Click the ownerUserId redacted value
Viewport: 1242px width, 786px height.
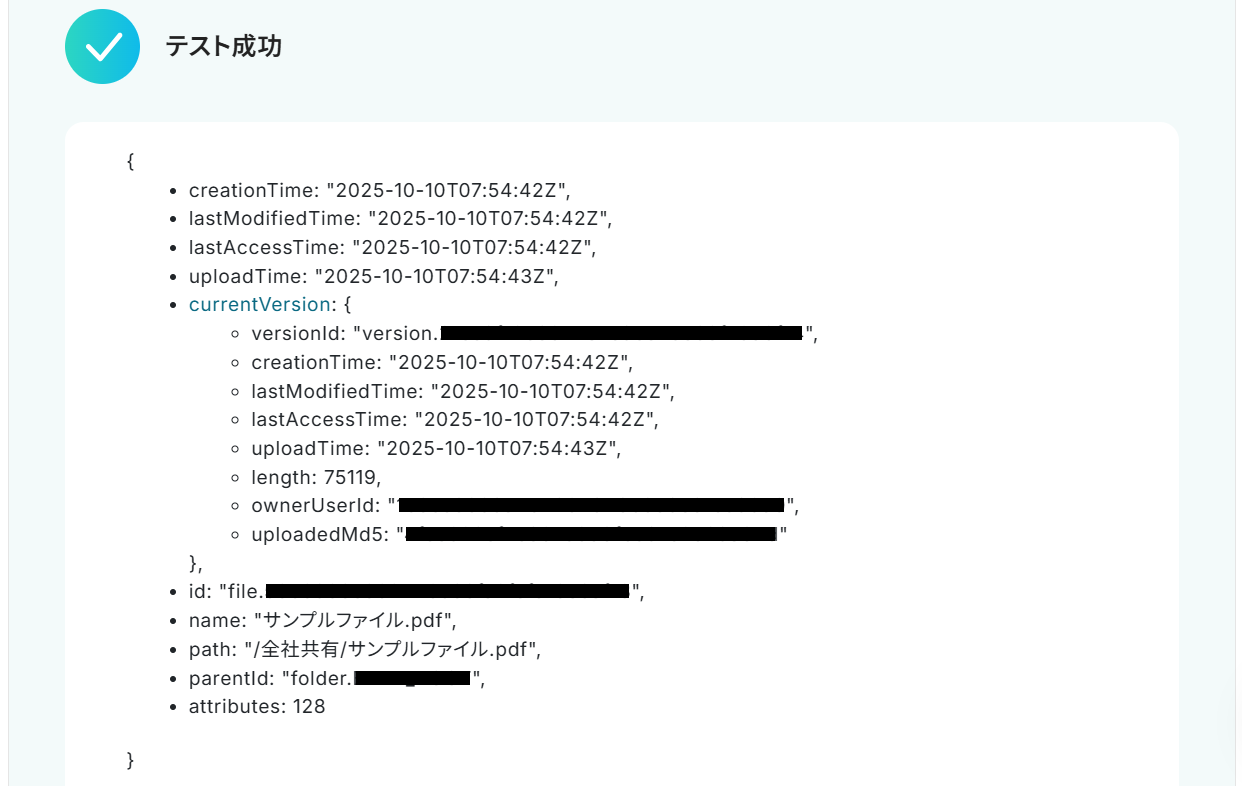(x=590, y=506)
